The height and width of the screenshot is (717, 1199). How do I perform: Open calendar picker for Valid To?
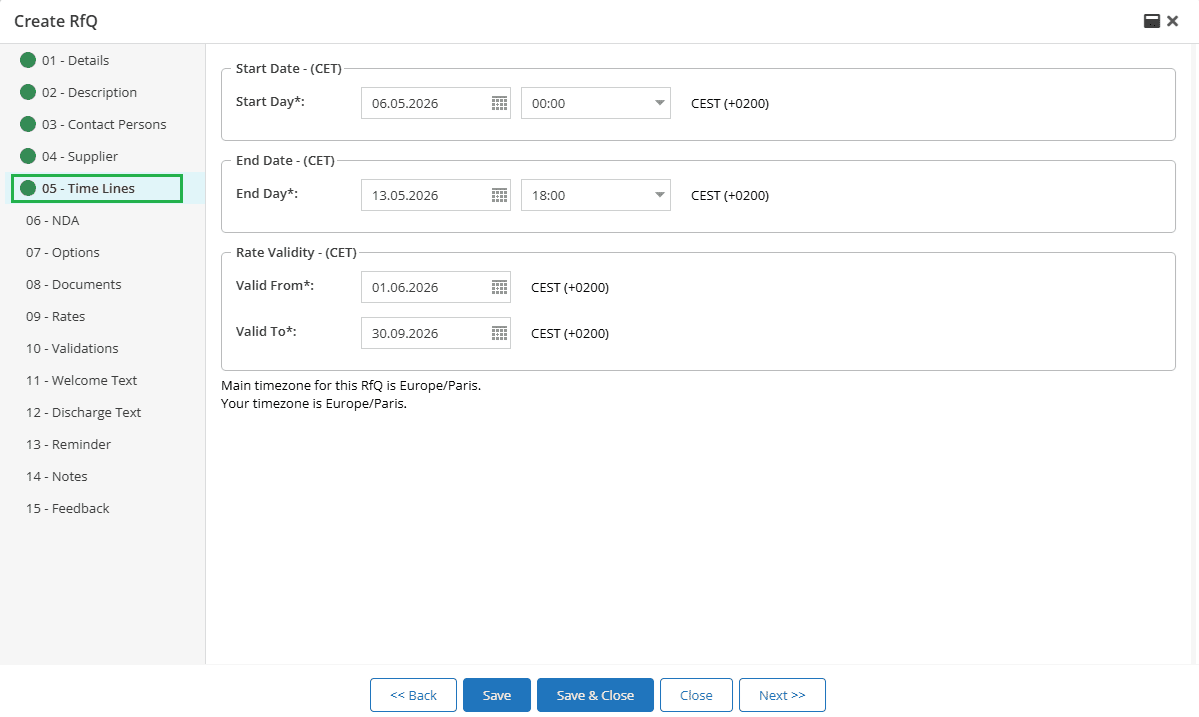click(499, 333)
